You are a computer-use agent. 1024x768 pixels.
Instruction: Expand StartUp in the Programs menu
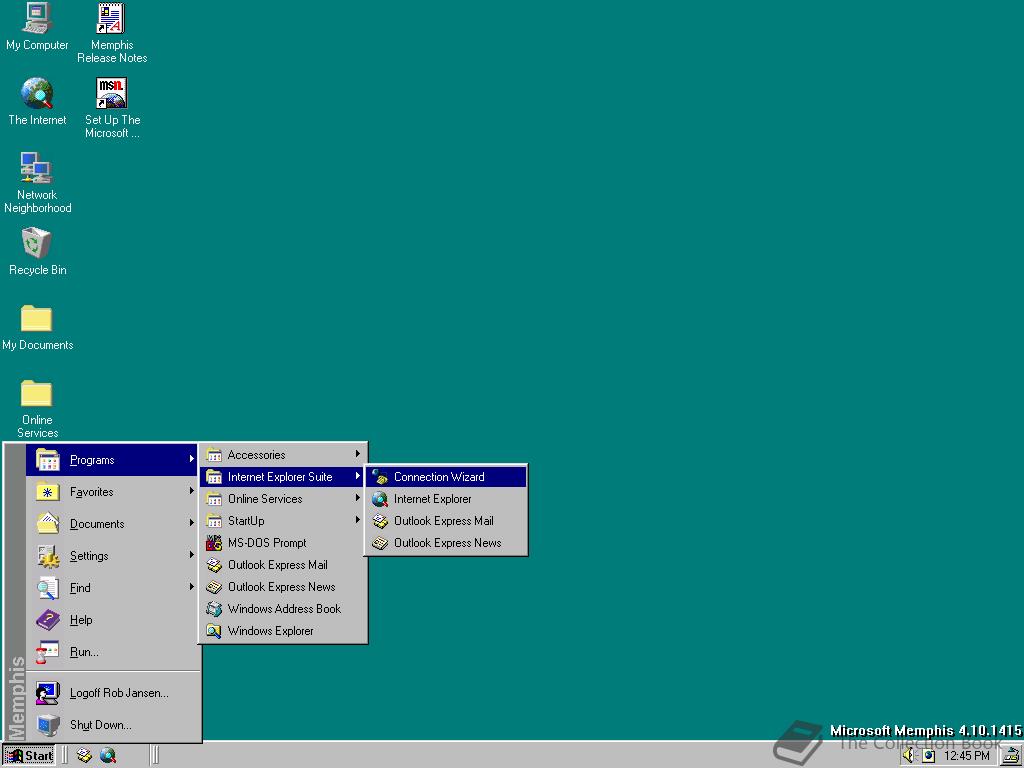283,520
